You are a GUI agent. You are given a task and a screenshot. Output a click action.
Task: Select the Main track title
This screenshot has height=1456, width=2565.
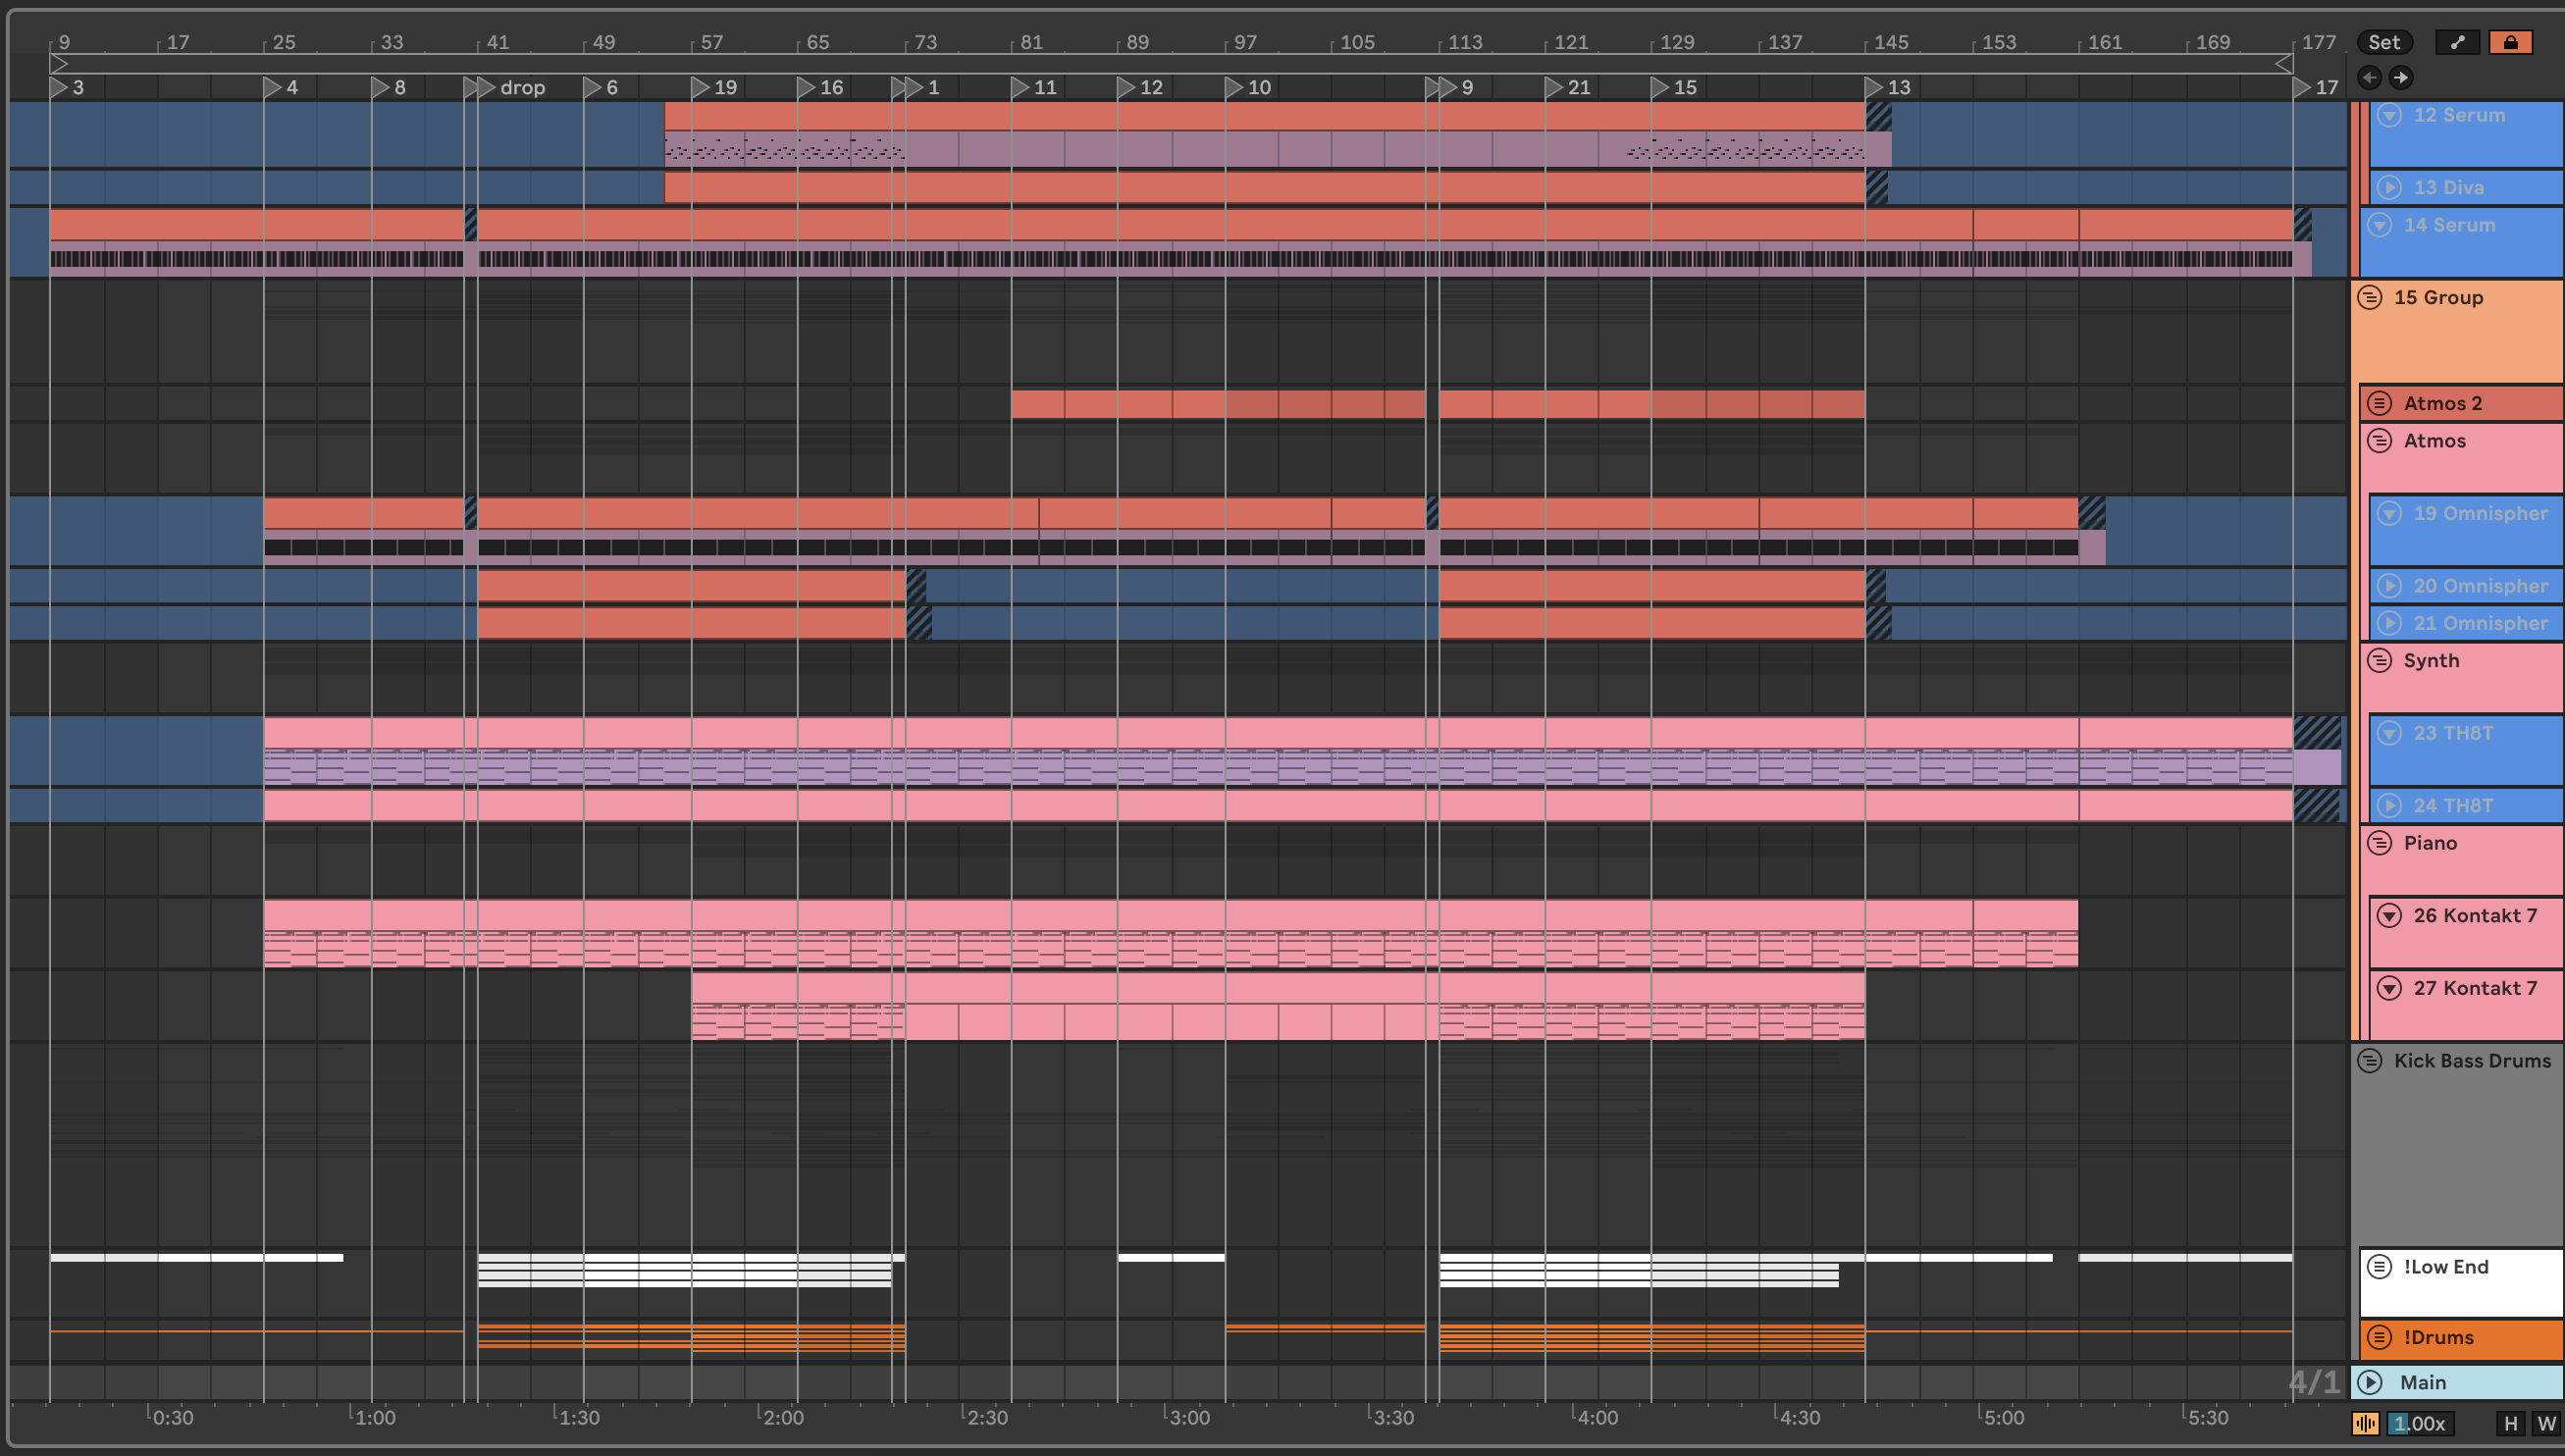coord(2423,1382)
